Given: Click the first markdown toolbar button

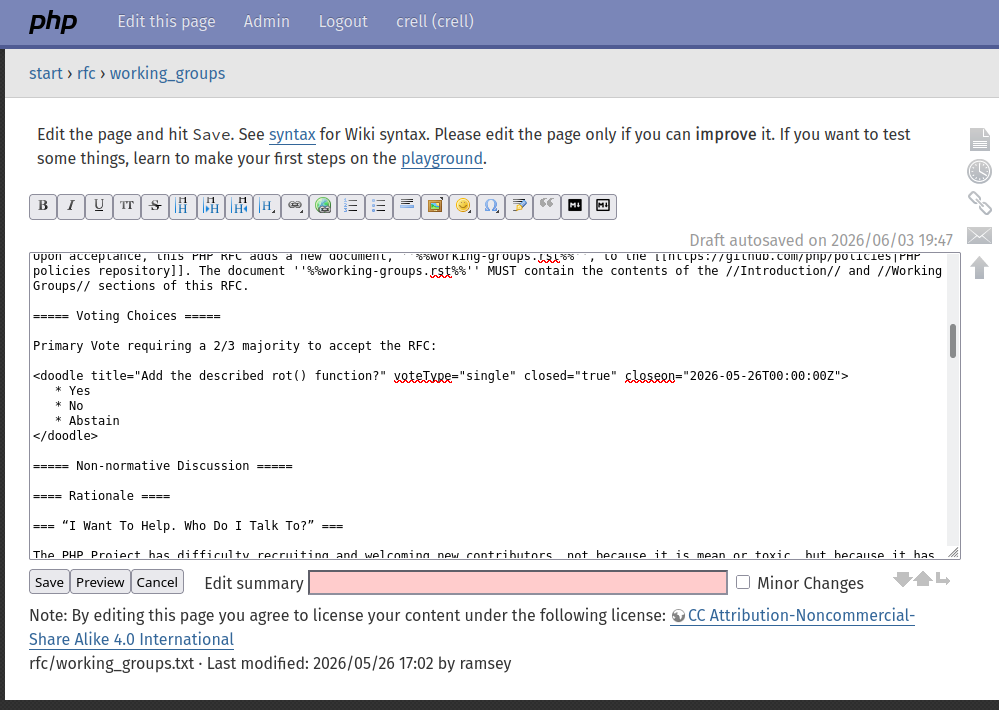Looking at the screenshot, I should (575, 206).
